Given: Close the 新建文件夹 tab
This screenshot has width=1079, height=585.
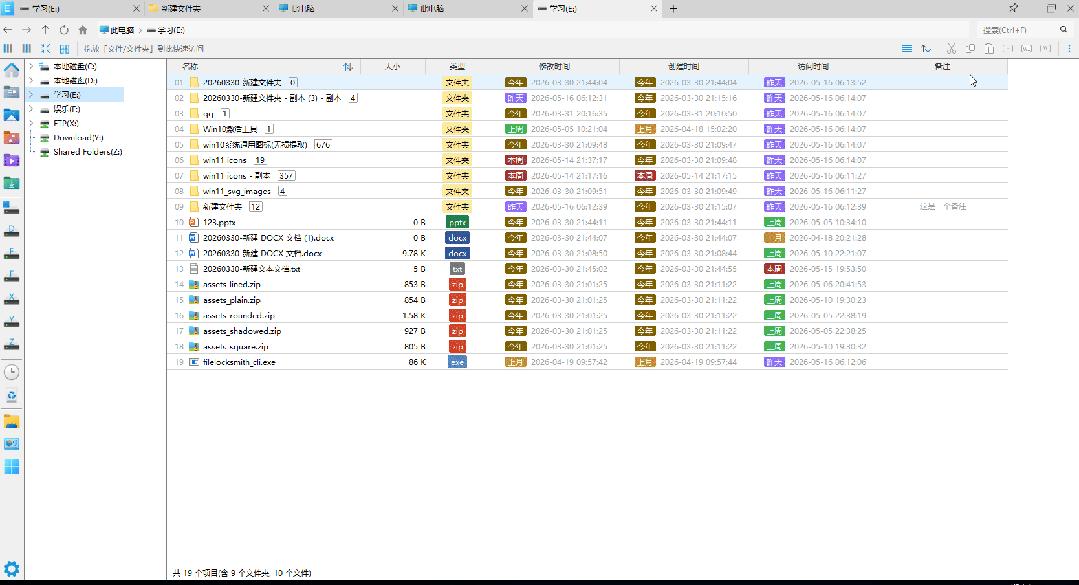Looking at the screenshot, I should tap(266, 8).
